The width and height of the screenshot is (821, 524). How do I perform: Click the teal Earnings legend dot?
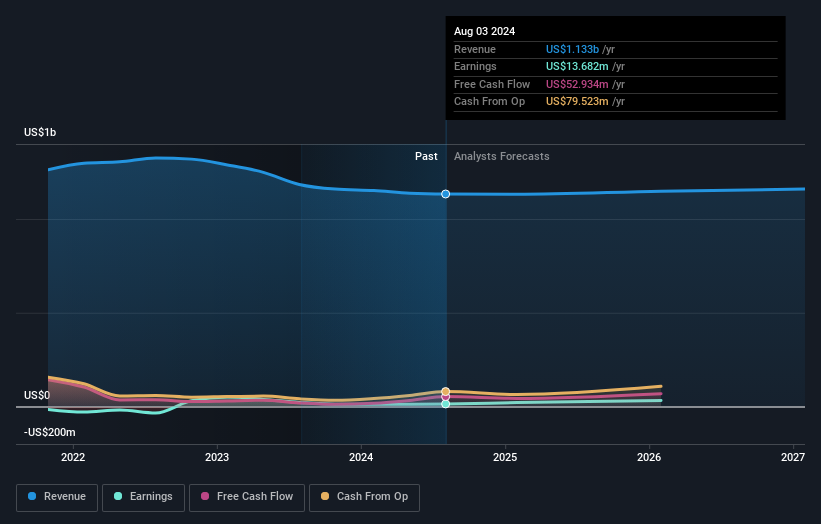pos(118,496)
